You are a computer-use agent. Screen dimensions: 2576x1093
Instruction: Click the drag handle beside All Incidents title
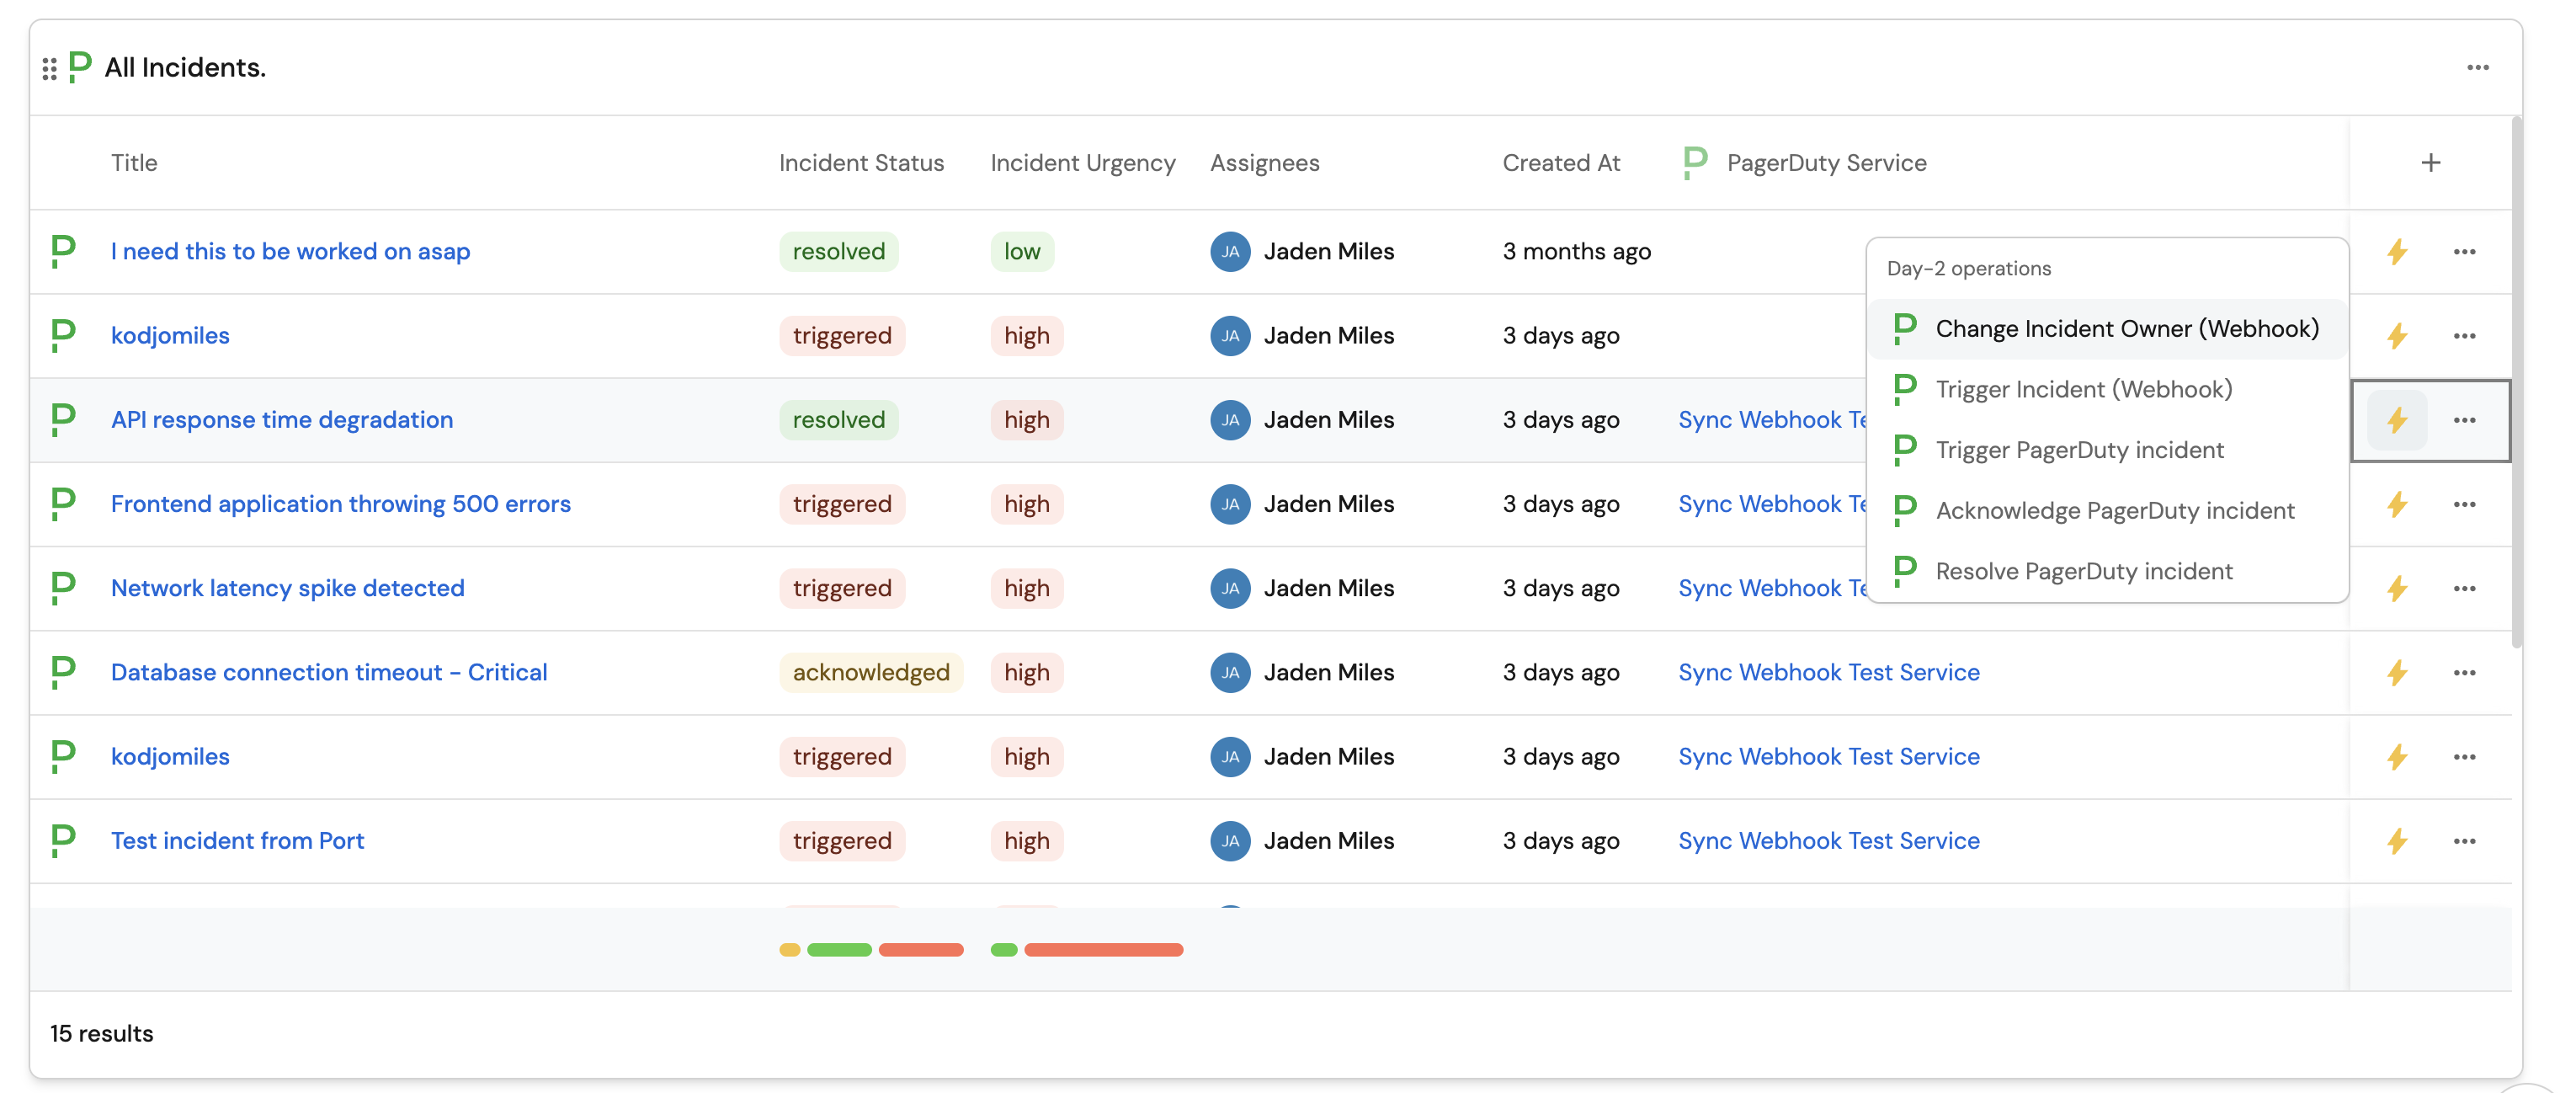pos(49,69)
